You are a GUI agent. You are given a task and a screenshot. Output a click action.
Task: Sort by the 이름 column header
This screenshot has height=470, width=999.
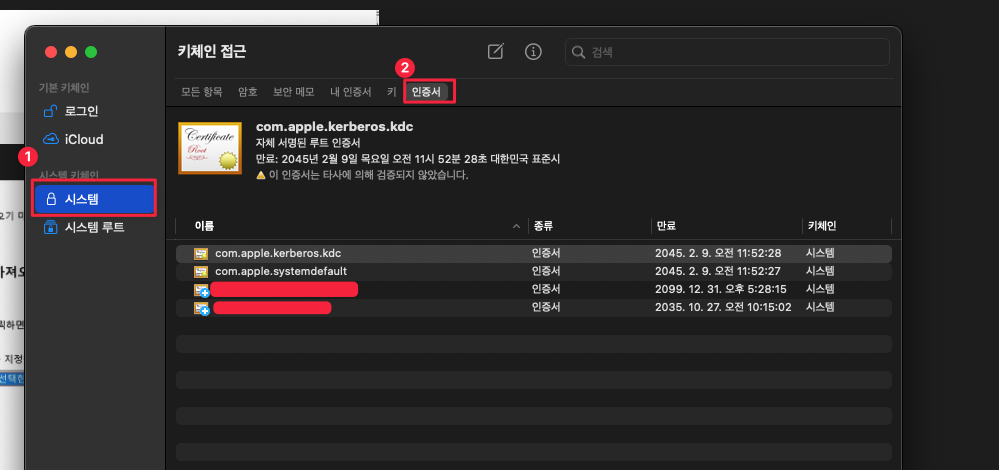tap(204, 226)
